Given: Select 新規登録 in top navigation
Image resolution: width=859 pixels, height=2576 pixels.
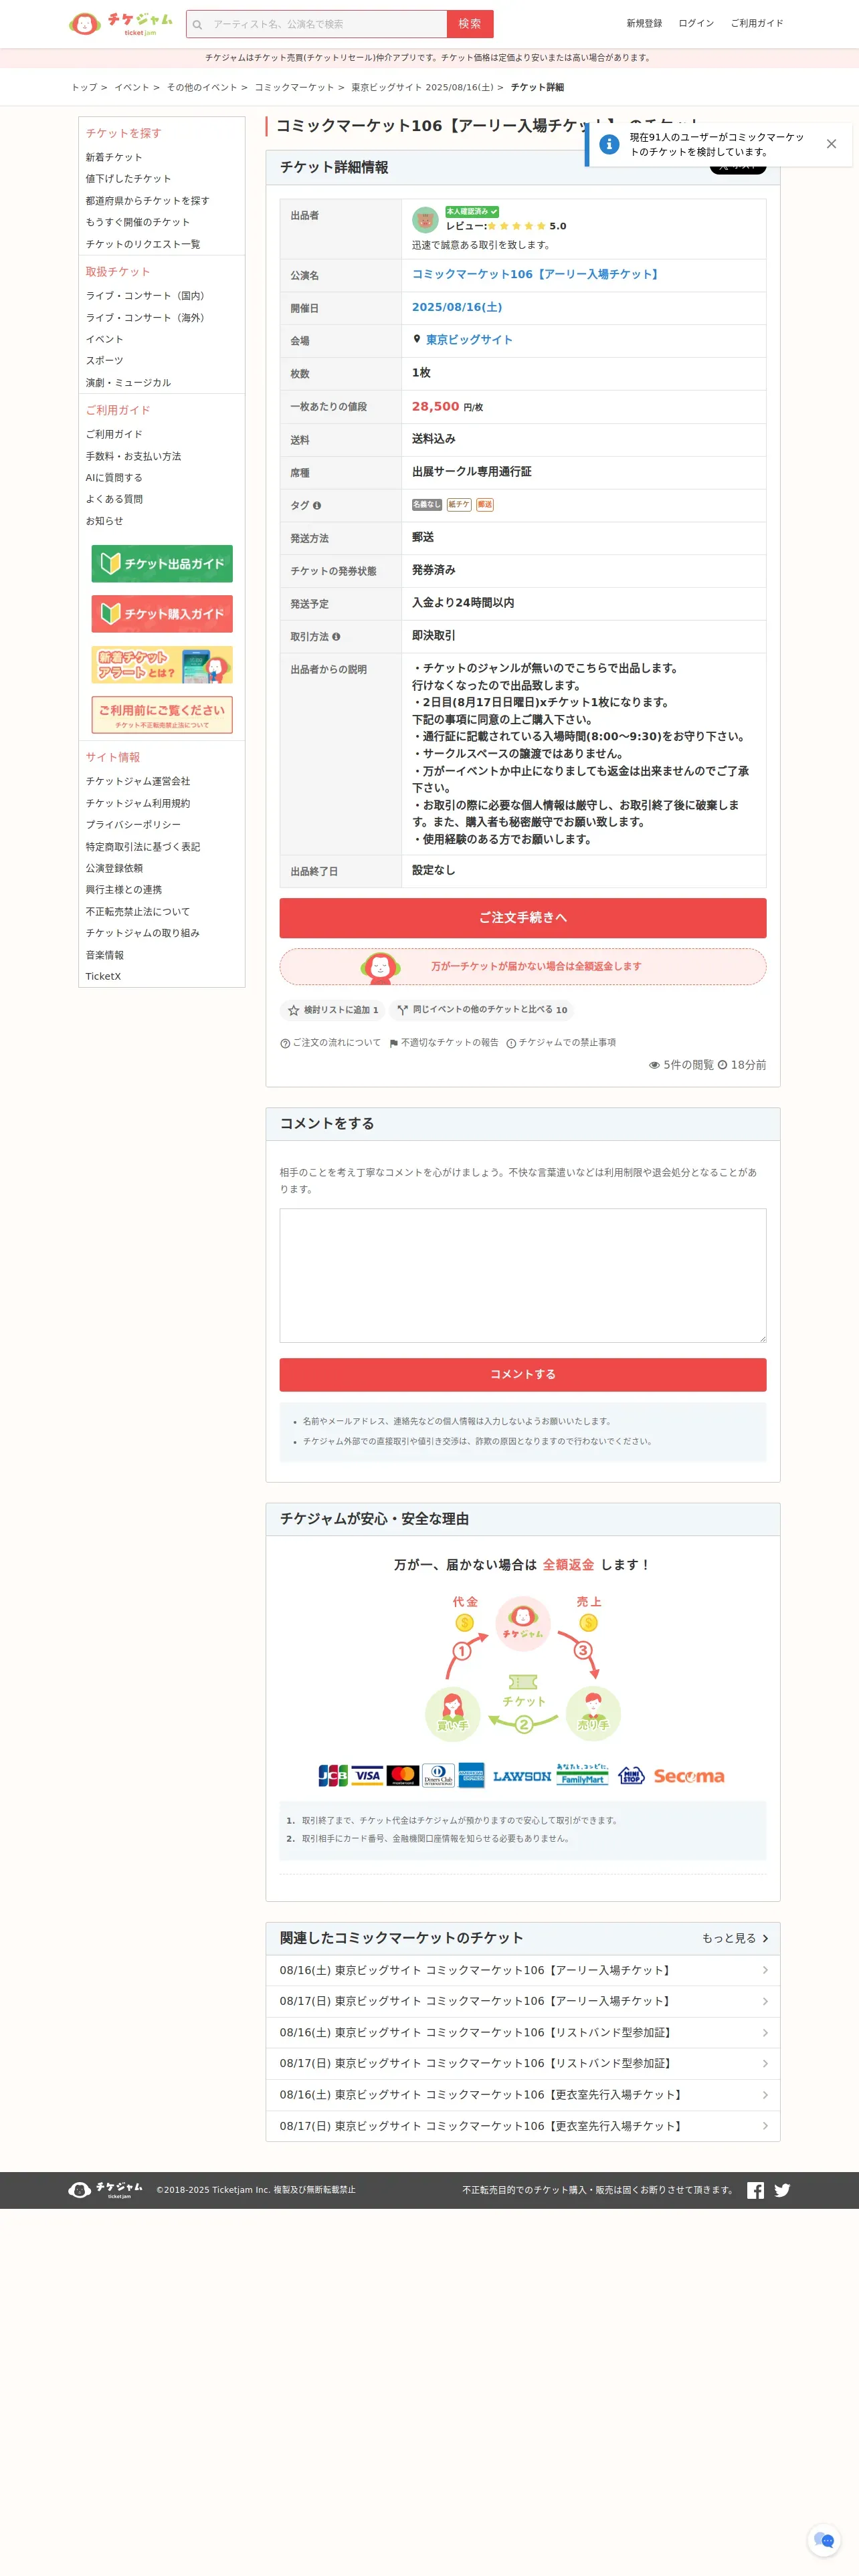Looking at the screenshot, I should point(644,23).
